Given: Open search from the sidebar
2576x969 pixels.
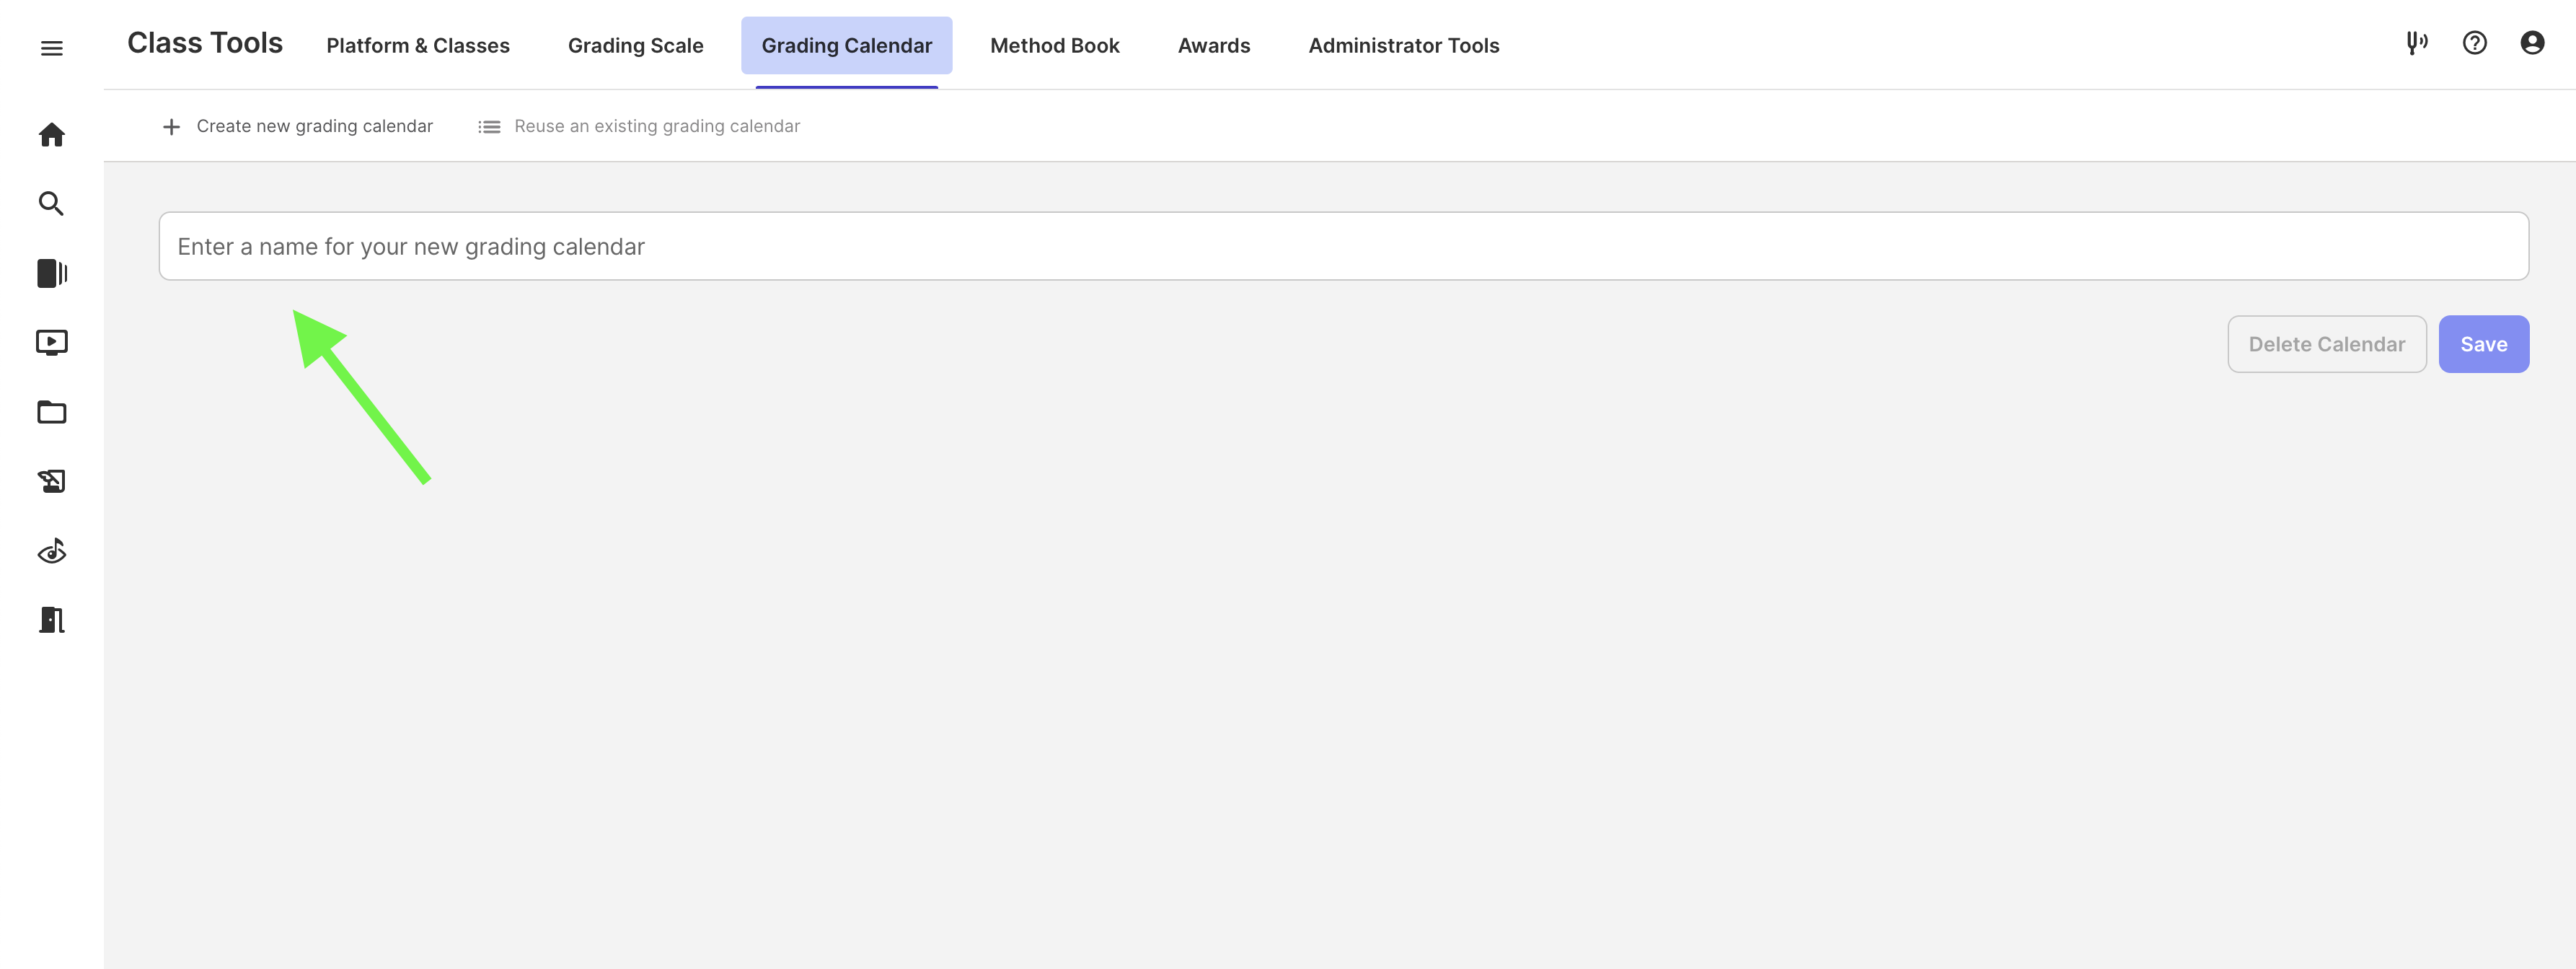Looking at the screenshot, I should pos(52,204).
